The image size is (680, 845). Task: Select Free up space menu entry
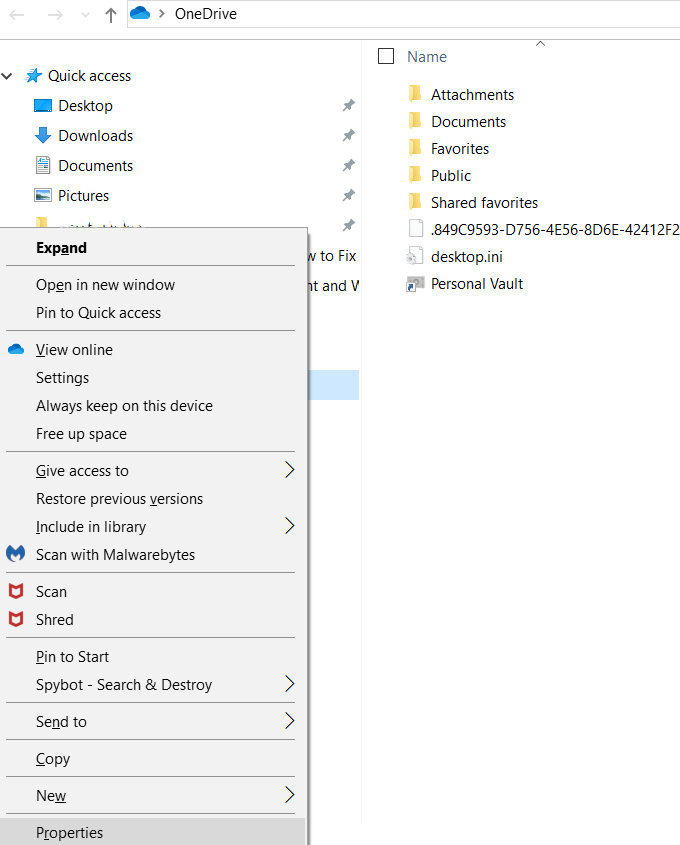(81, 434)
